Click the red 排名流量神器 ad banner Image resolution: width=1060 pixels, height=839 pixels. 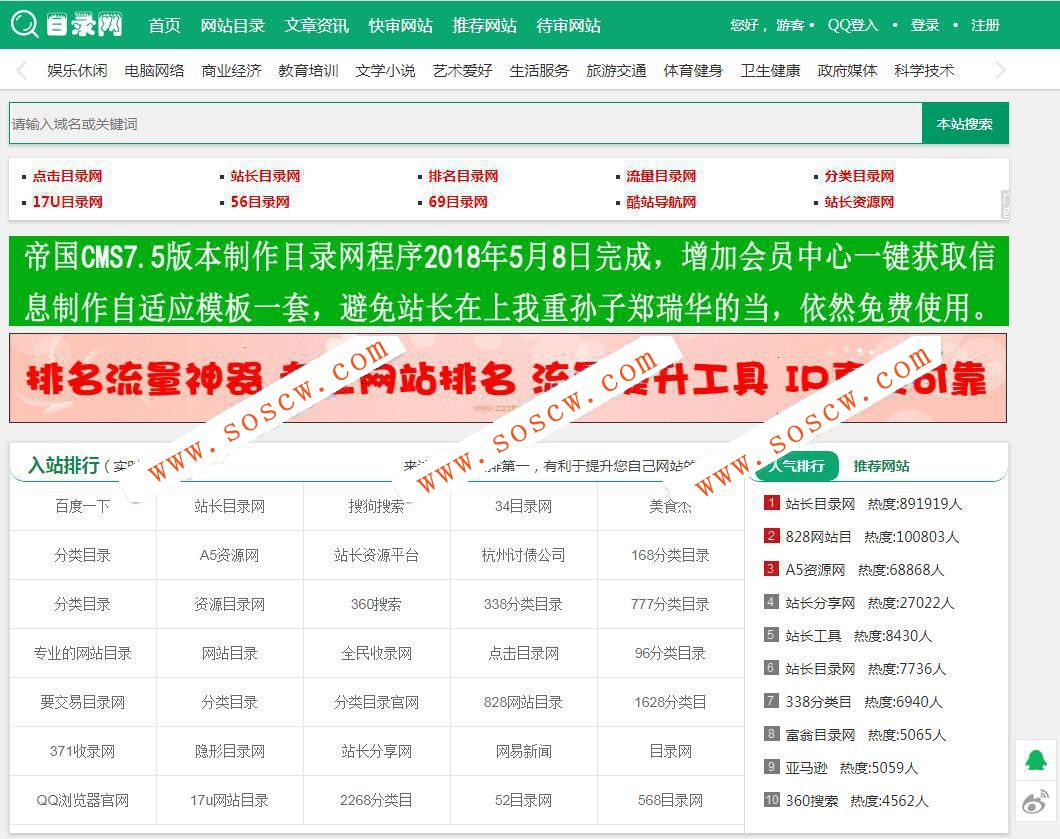(x=508, y=378)
